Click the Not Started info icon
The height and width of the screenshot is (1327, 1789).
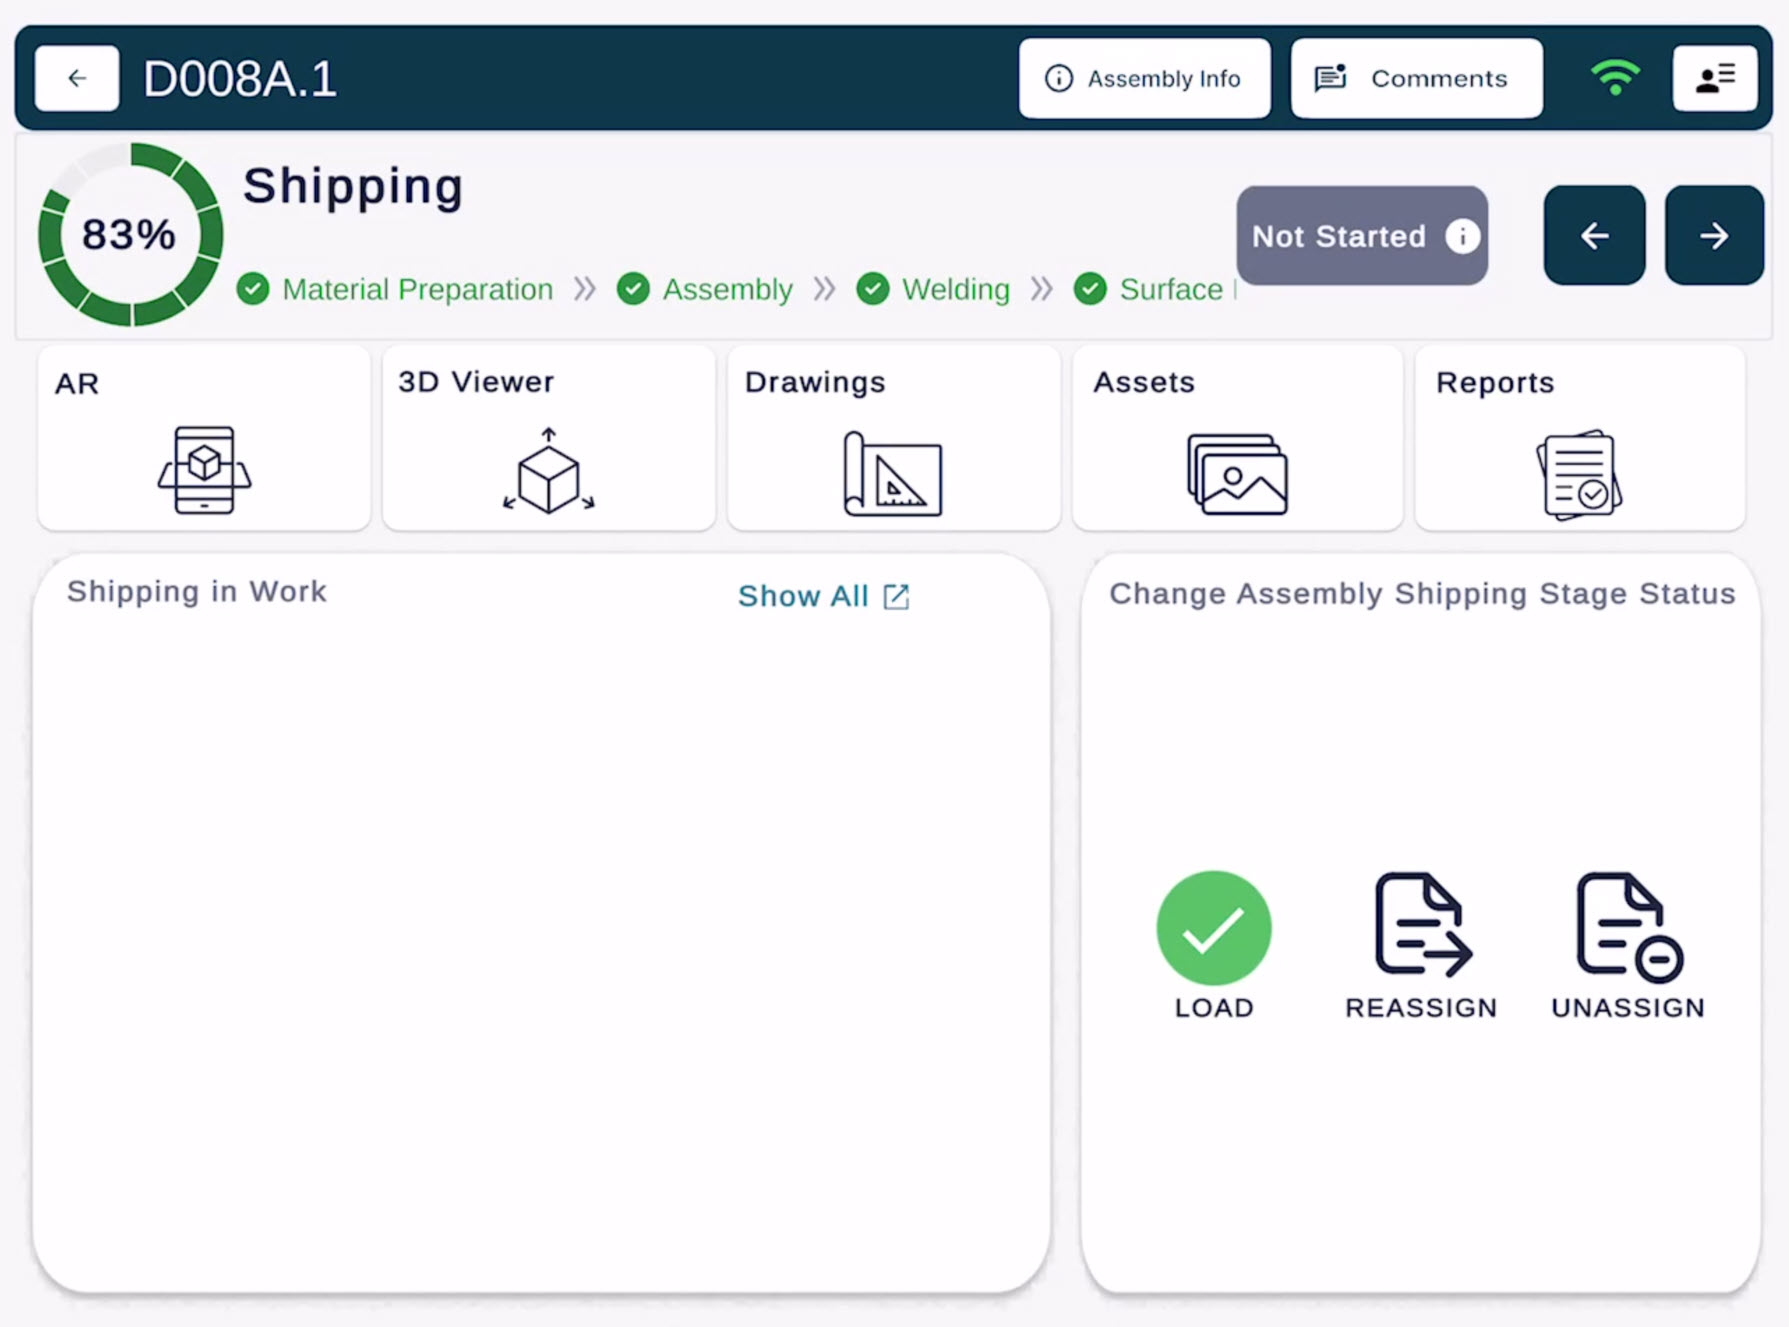point(1462,236)
